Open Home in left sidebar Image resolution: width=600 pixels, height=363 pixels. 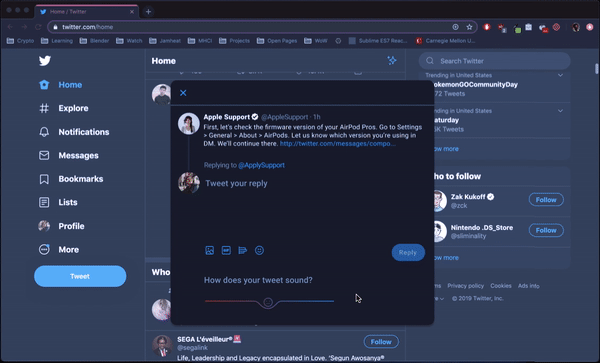(x=61, y=85)
